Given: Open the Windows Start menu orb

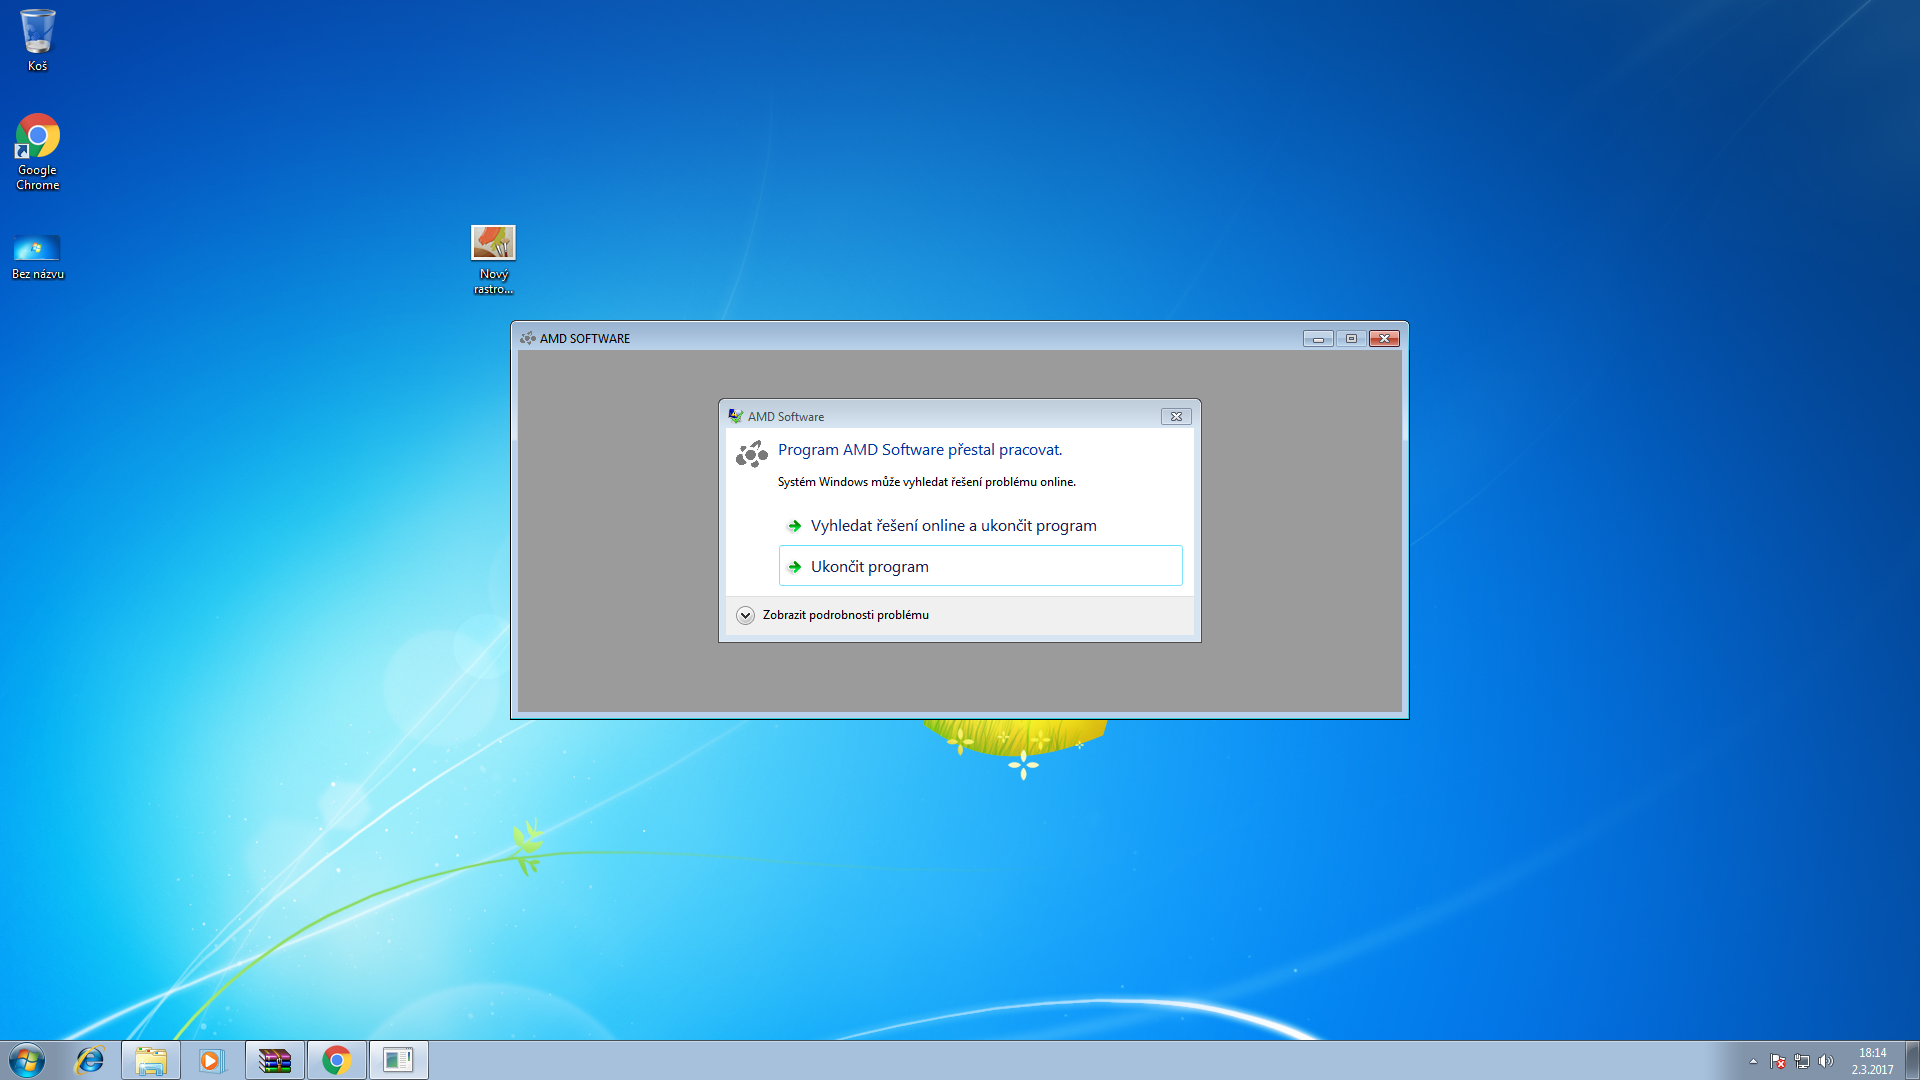Looking at the screenshot, I should point(27,1060).
